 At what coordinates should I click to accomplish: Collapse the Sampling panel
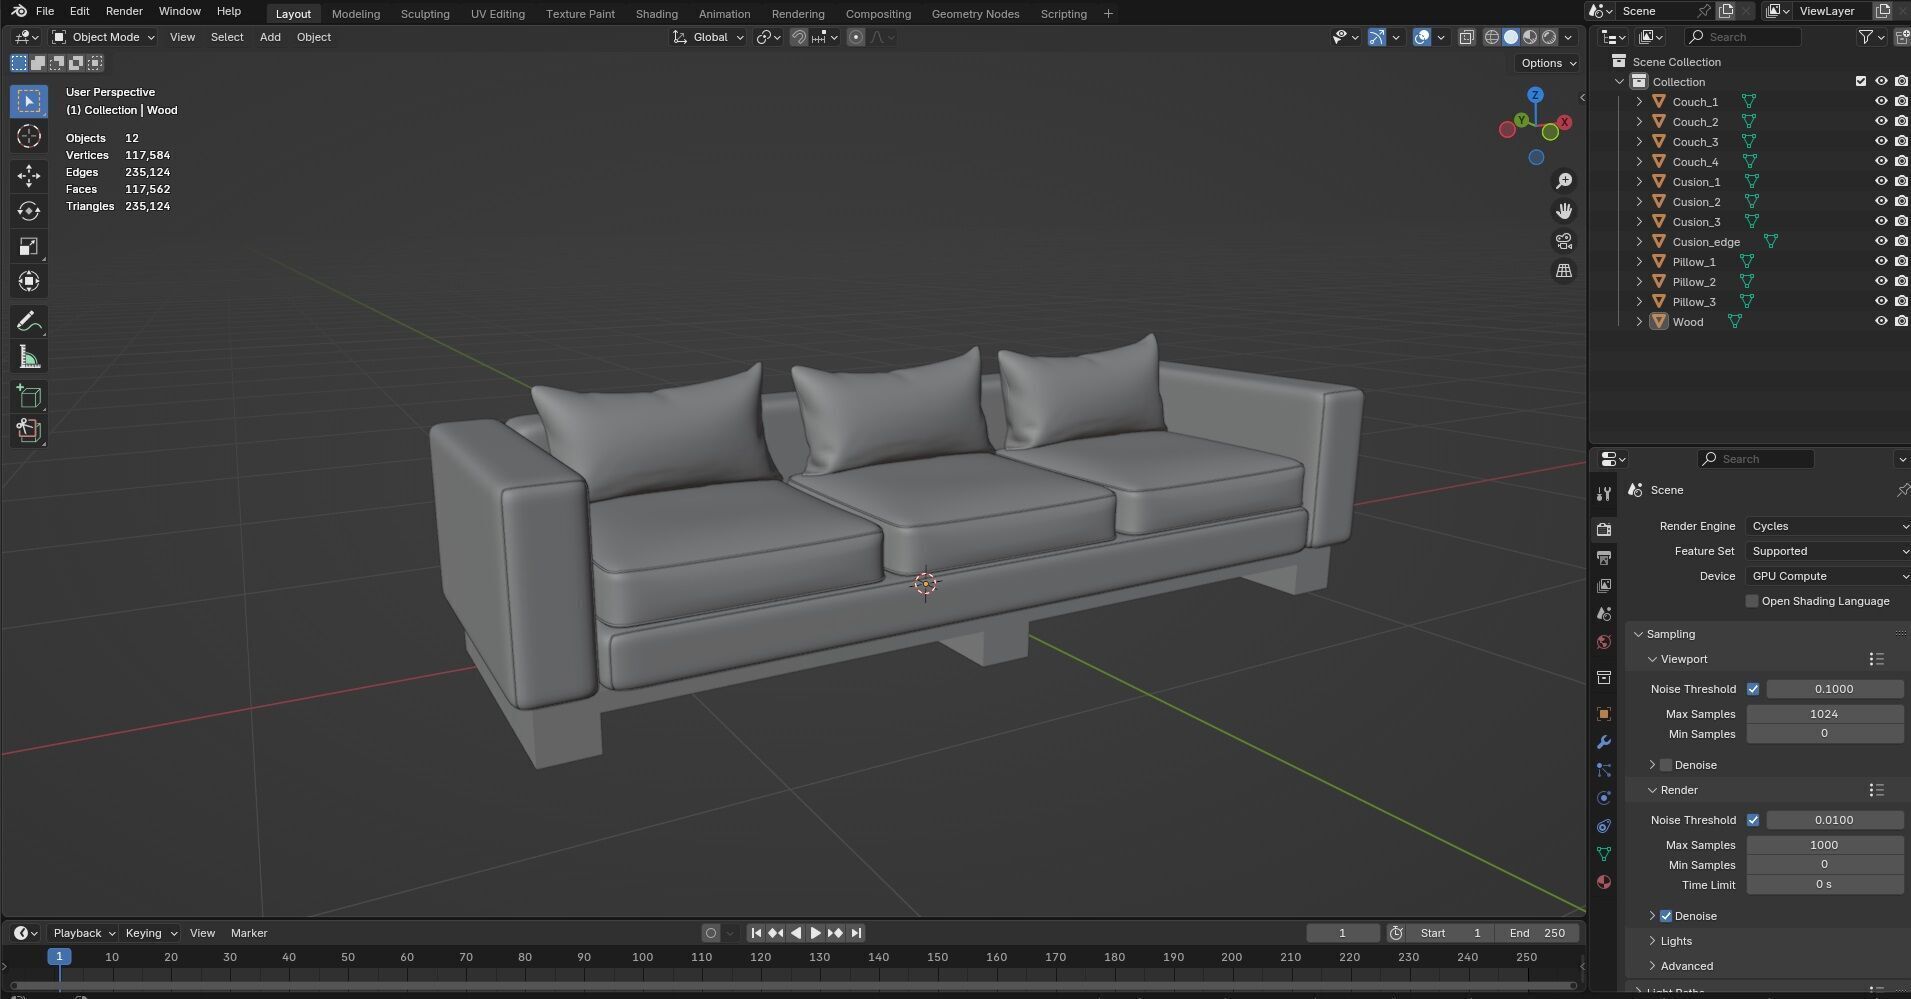pyautogui.click(x=1639, y=634)
